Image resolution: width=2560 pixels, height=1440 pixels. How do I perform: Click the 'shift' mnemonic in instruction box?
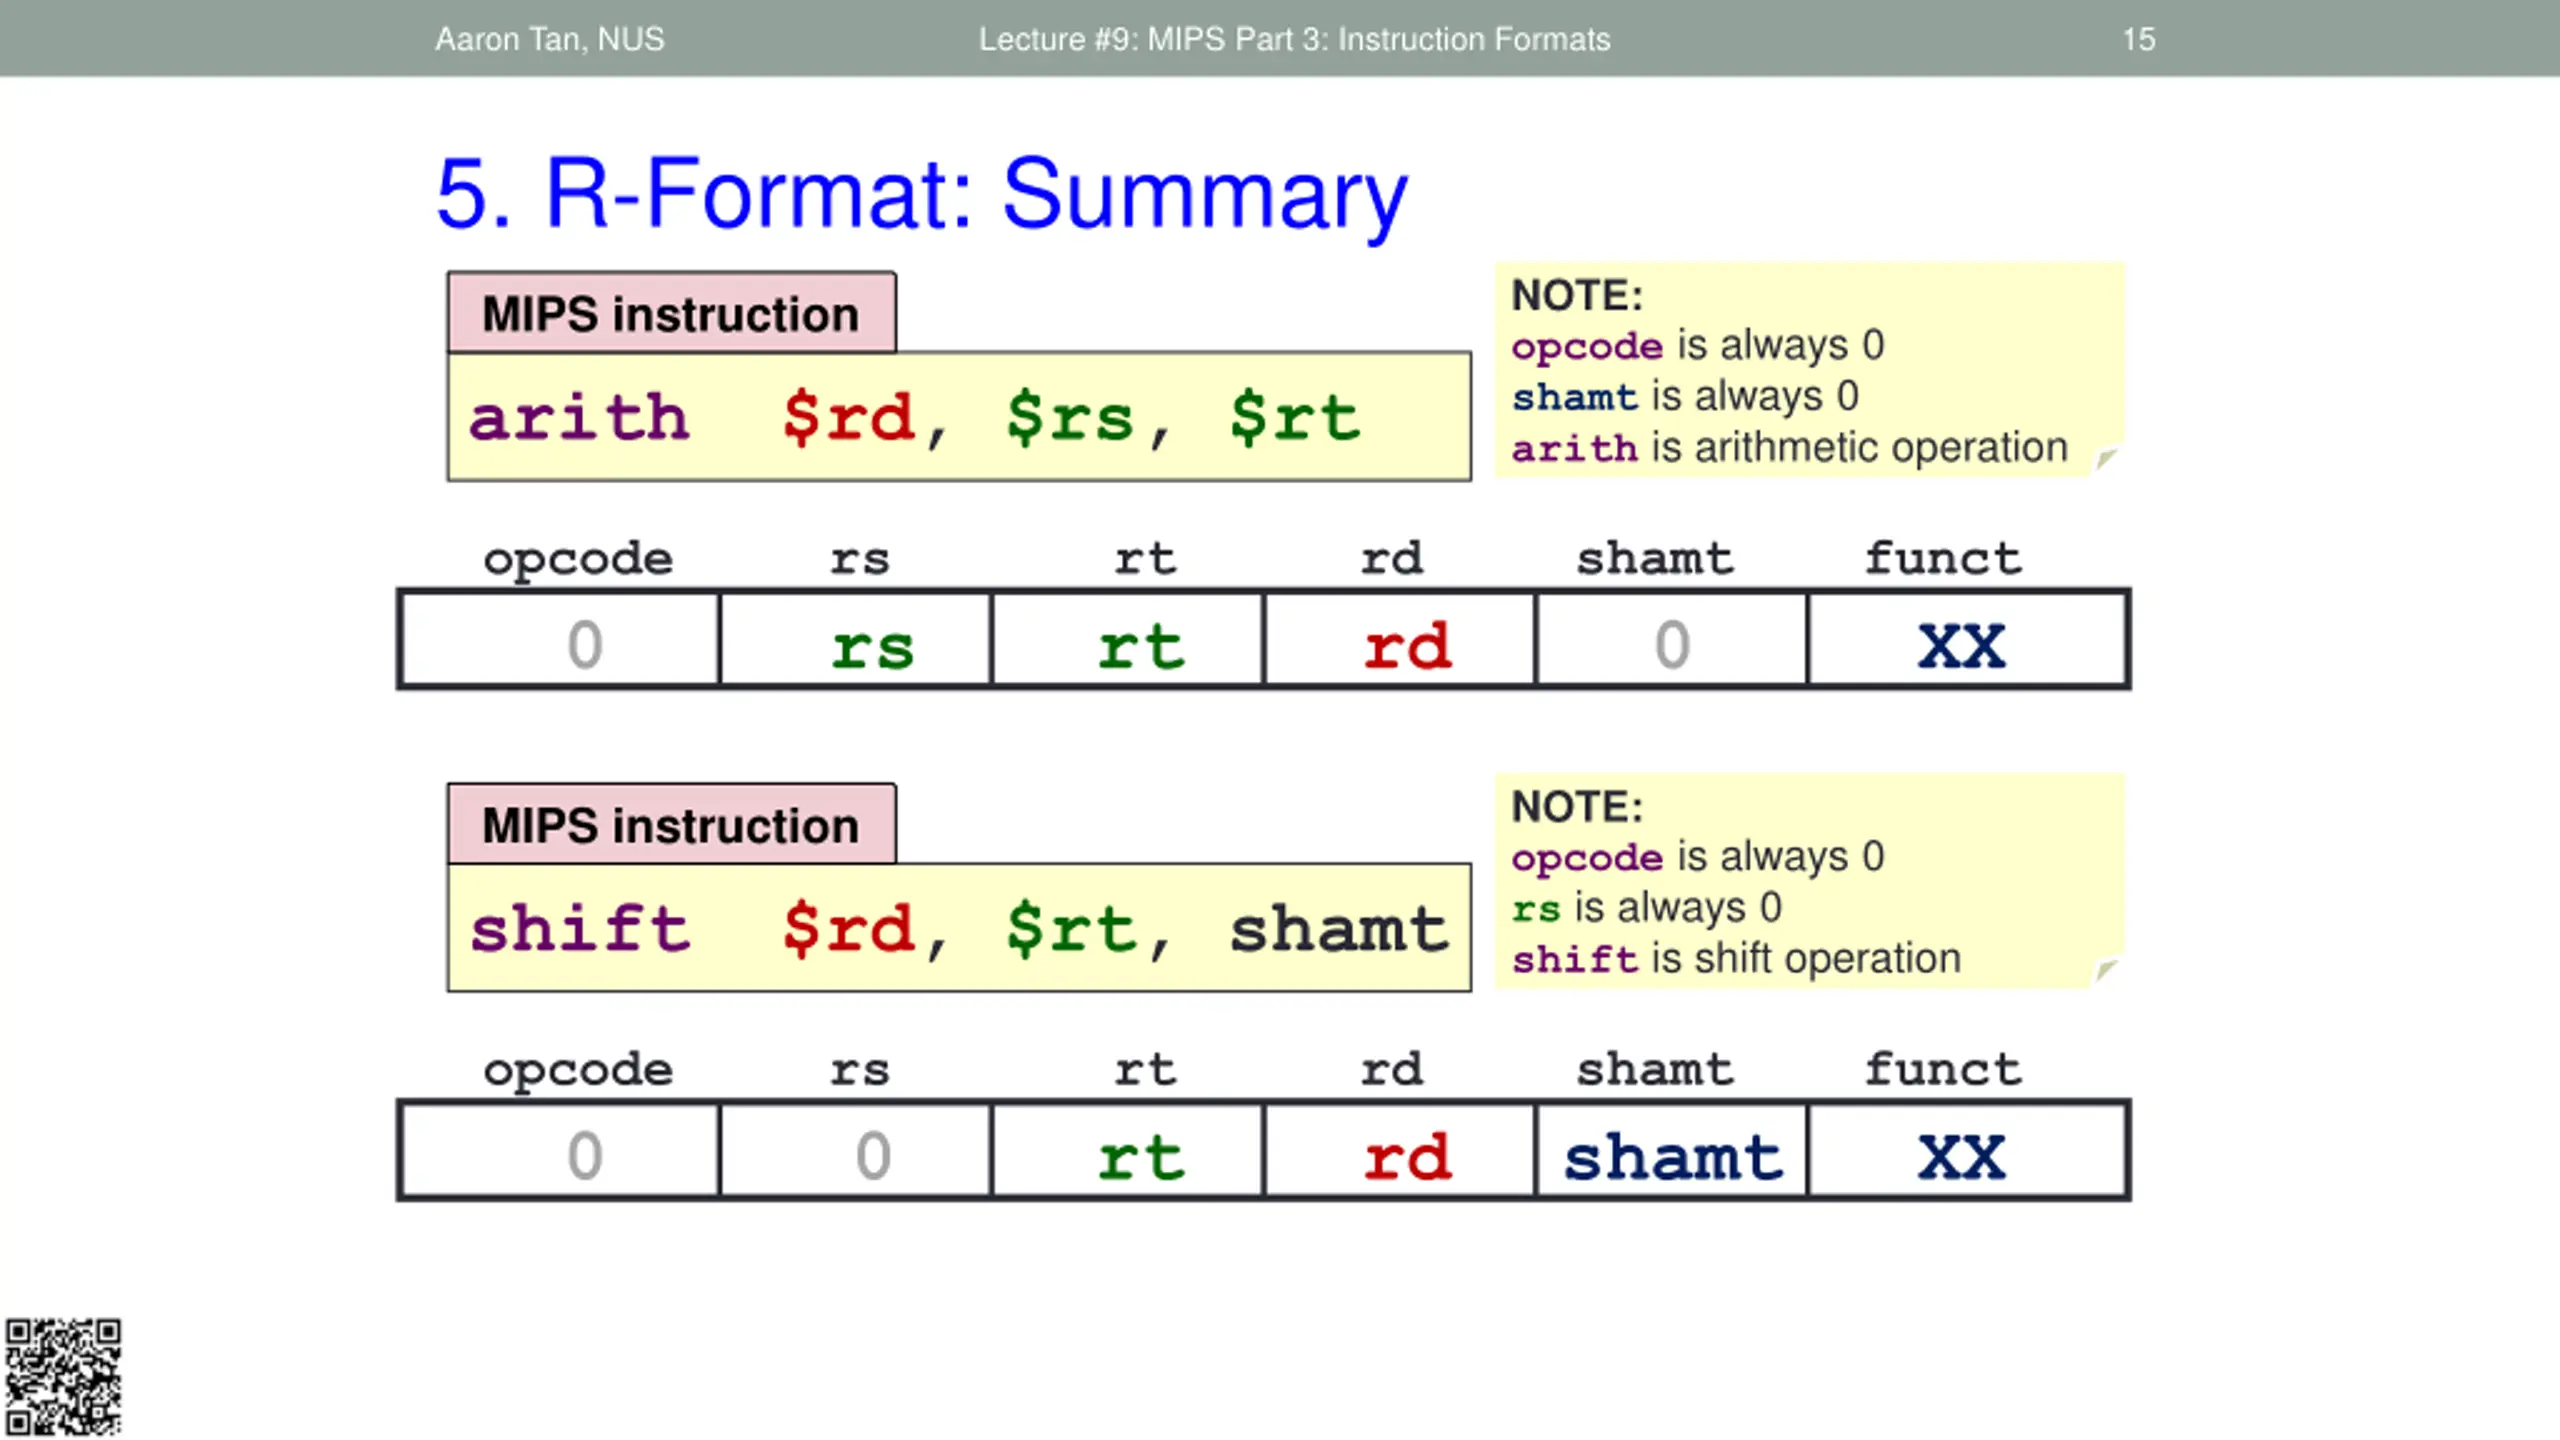click(579, 928)
